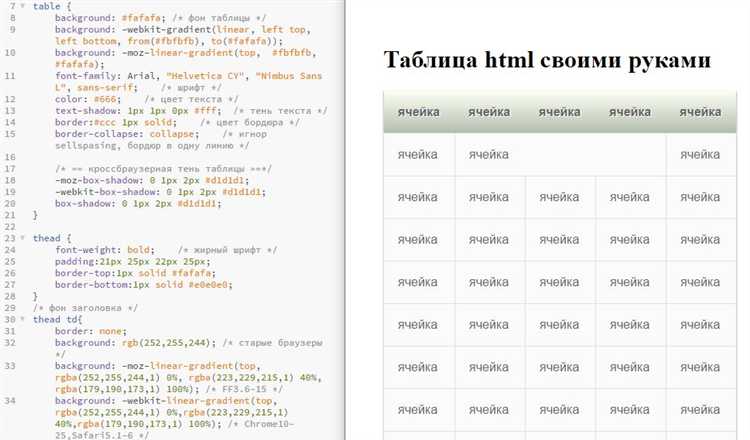750x440 pixels.
Task: Fold the thead td rule block
Action: (x=23, y=318)
